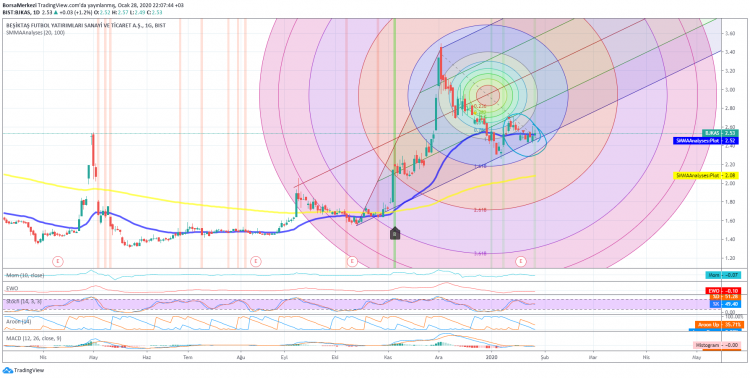The width and height of the screenshot is (750, 378).
Task: Click the earnings E marker near Ağu
Action: 256,261
